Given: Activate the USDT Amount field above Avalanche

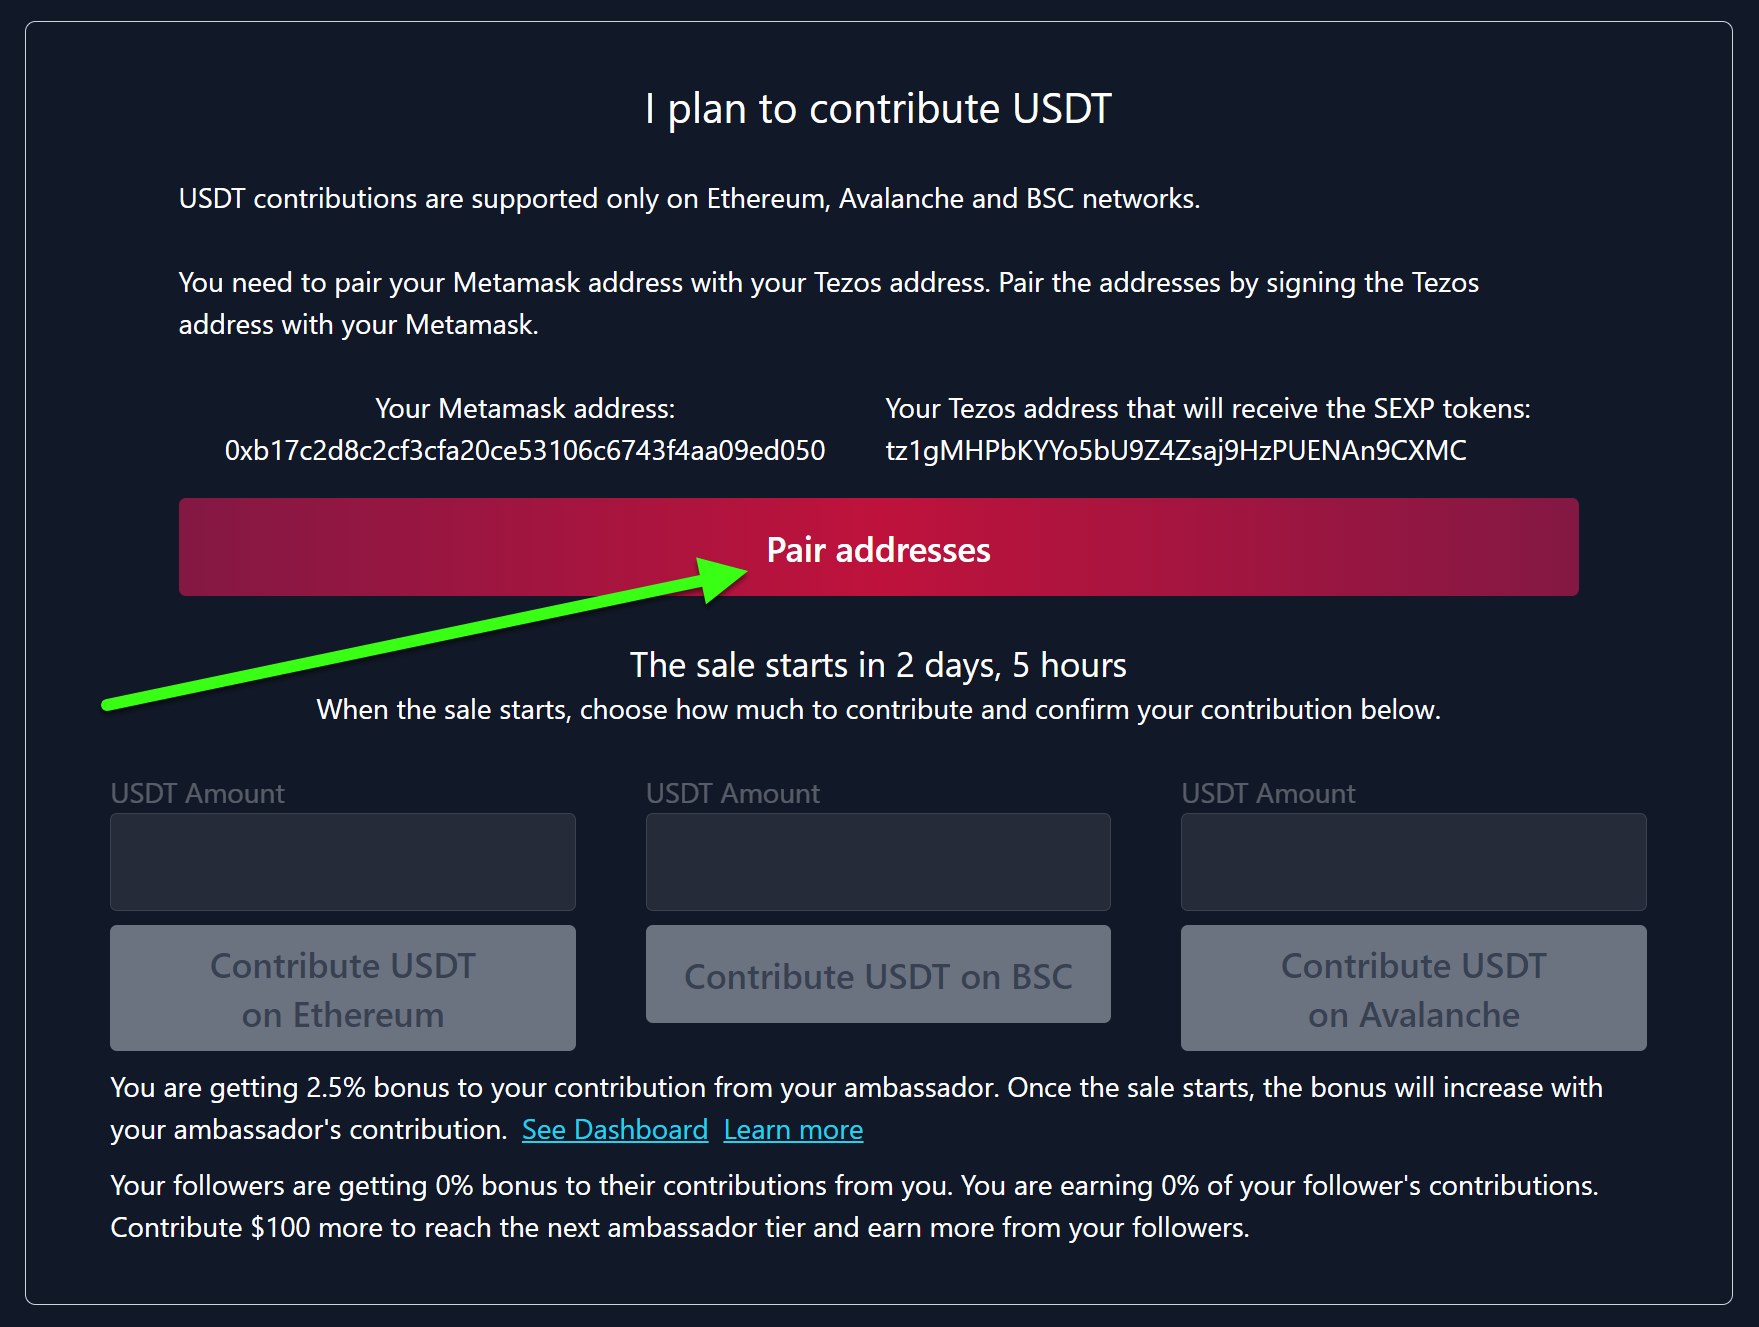Looking at the screenshot, I should click(1414, 862).
